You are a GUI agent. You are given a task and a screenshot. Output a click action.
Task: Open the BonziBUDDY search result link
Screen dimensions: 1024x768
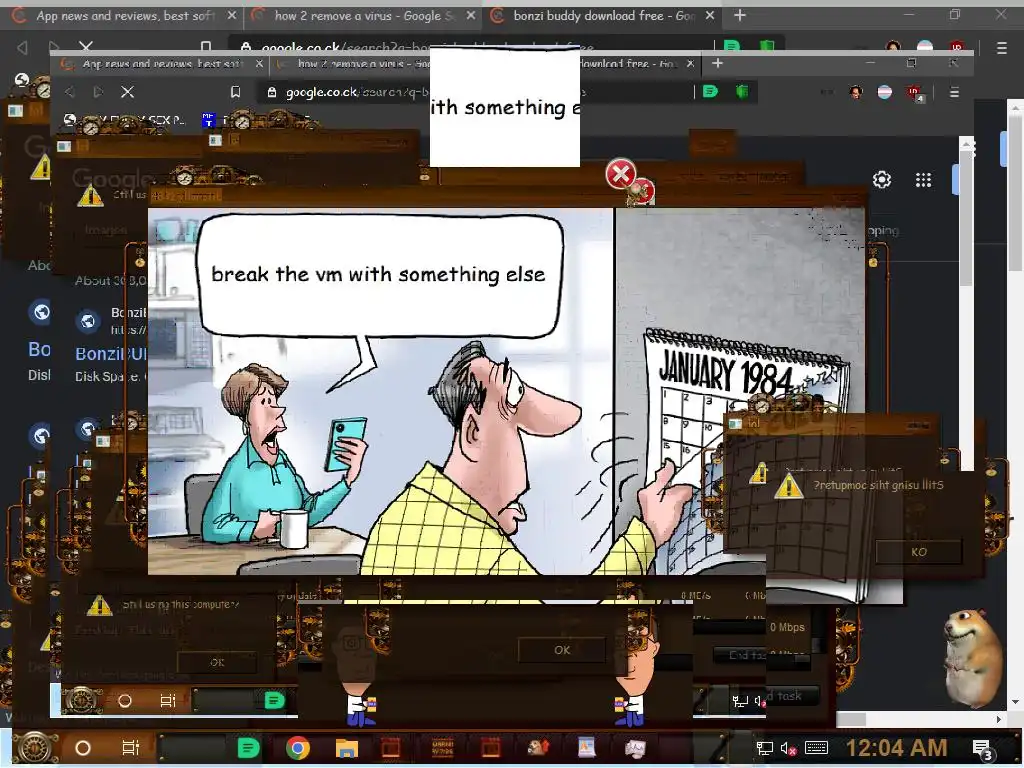tap(110, 353)
